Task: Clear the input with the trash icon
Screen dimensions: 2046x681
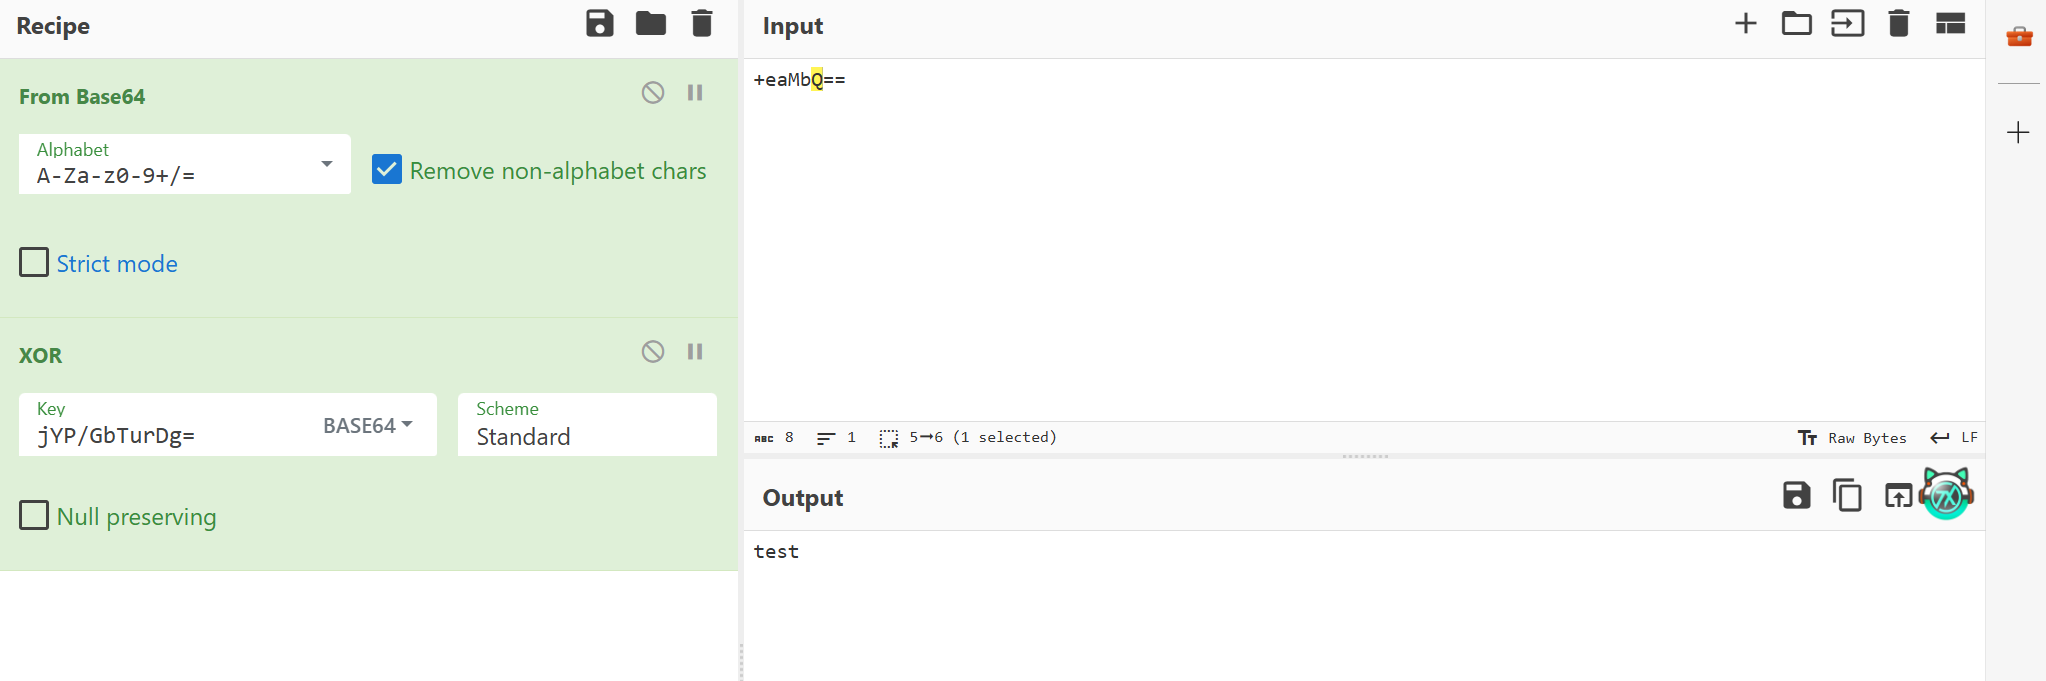Action: (x=1898, y=23)
